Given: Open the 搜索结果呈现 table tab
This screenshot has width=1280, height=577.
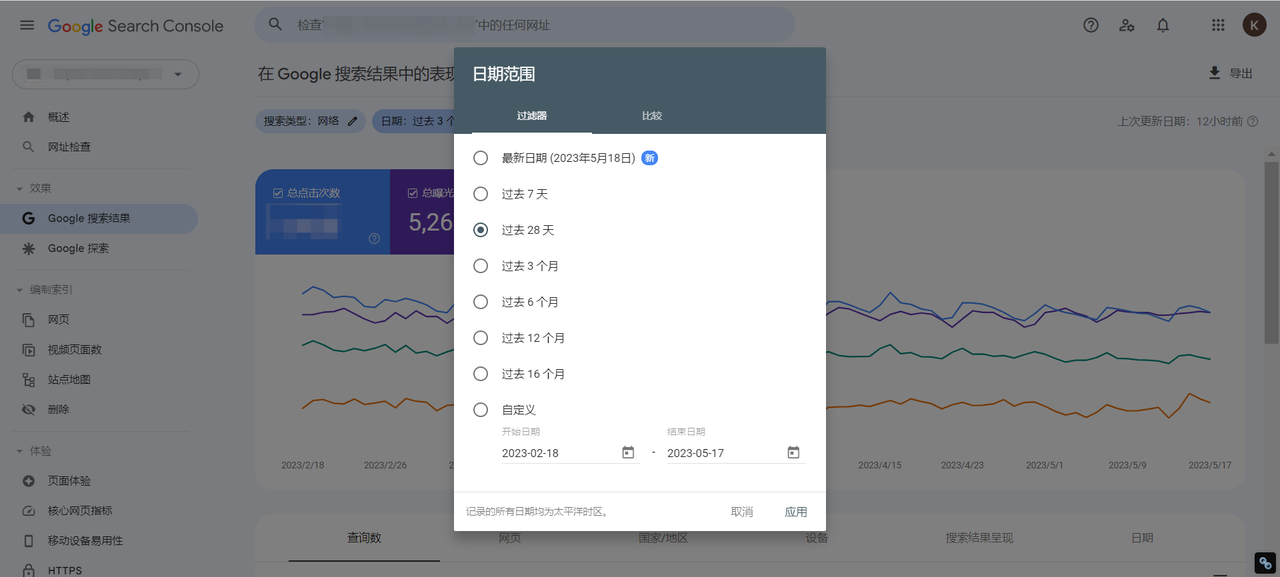Looking at the screenshot, I should pos(979,538).
